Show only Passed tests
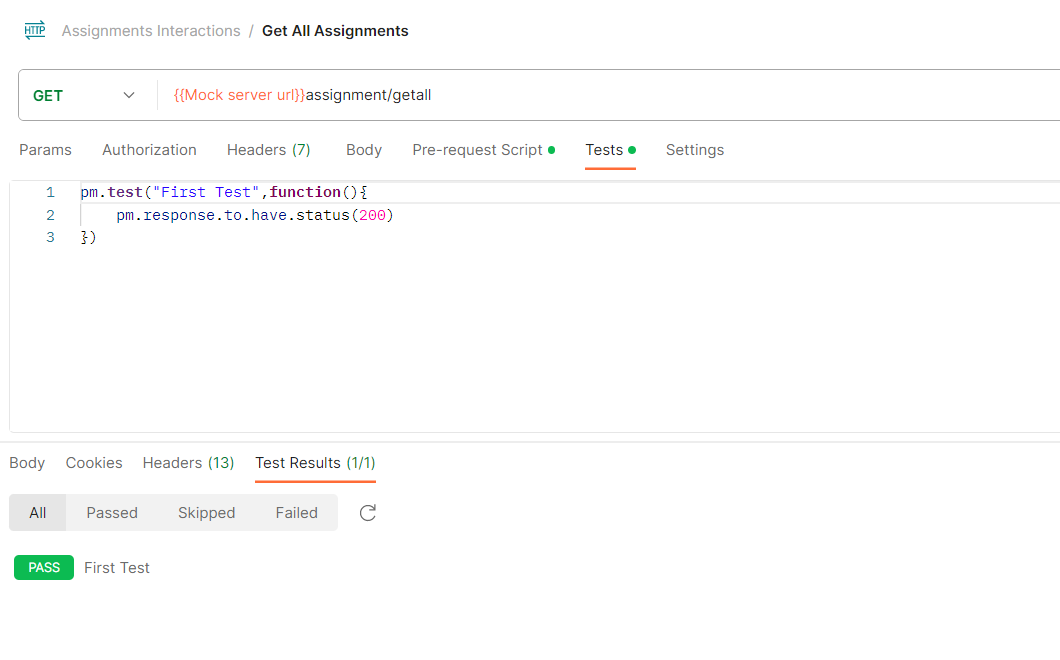The image size is (1060, 660). click(112, 513)
